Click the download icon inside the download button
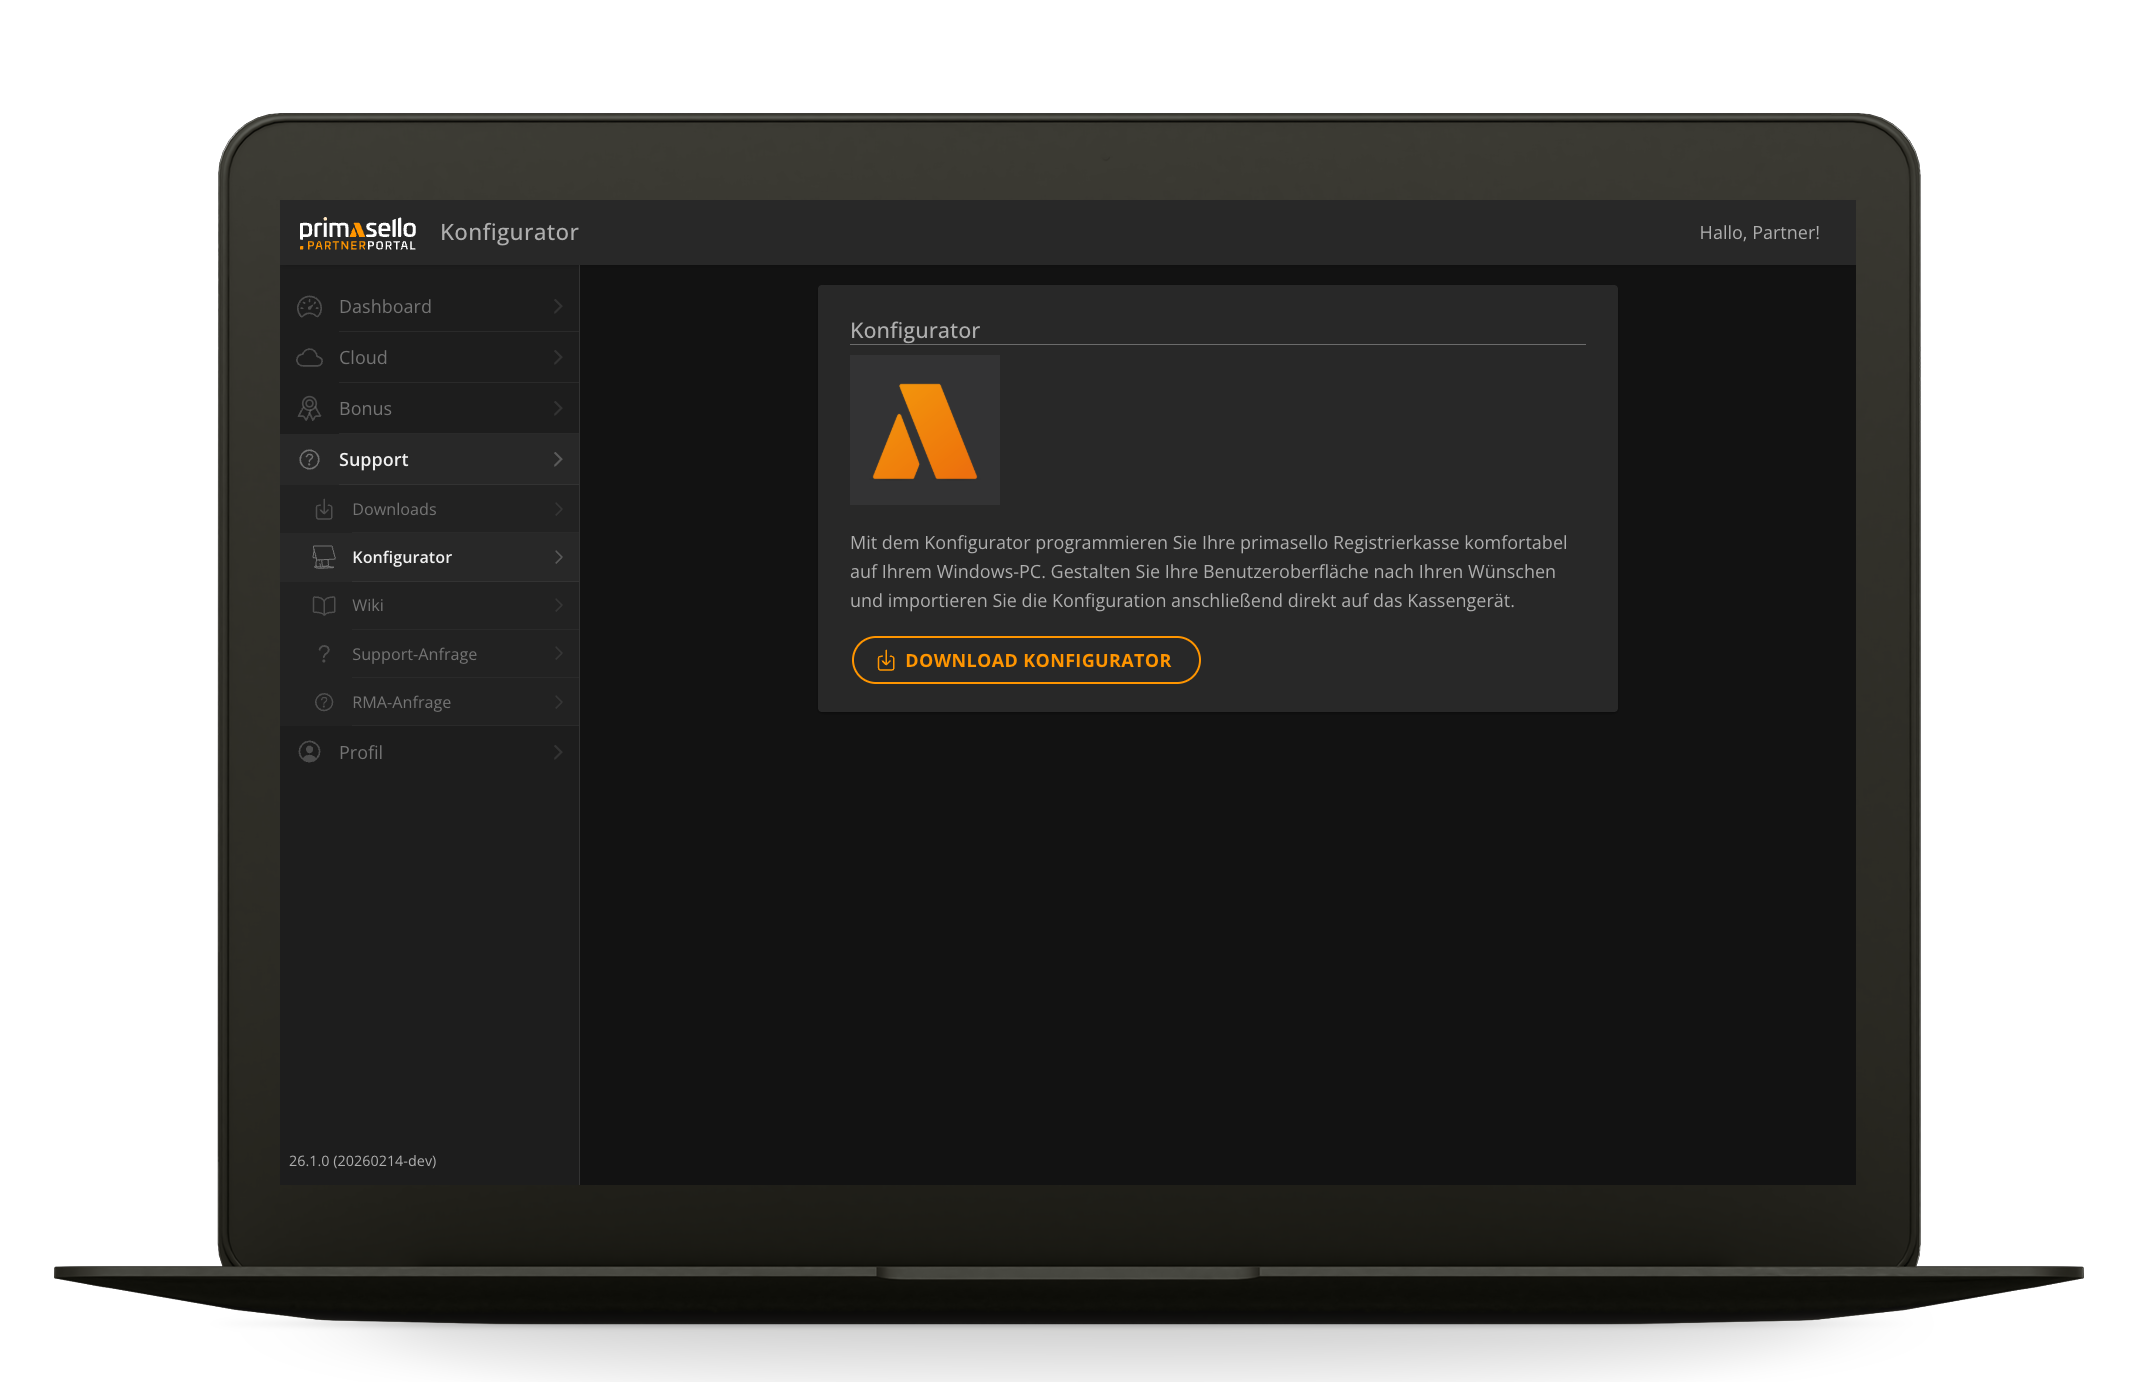 click(x=885, y=660)
